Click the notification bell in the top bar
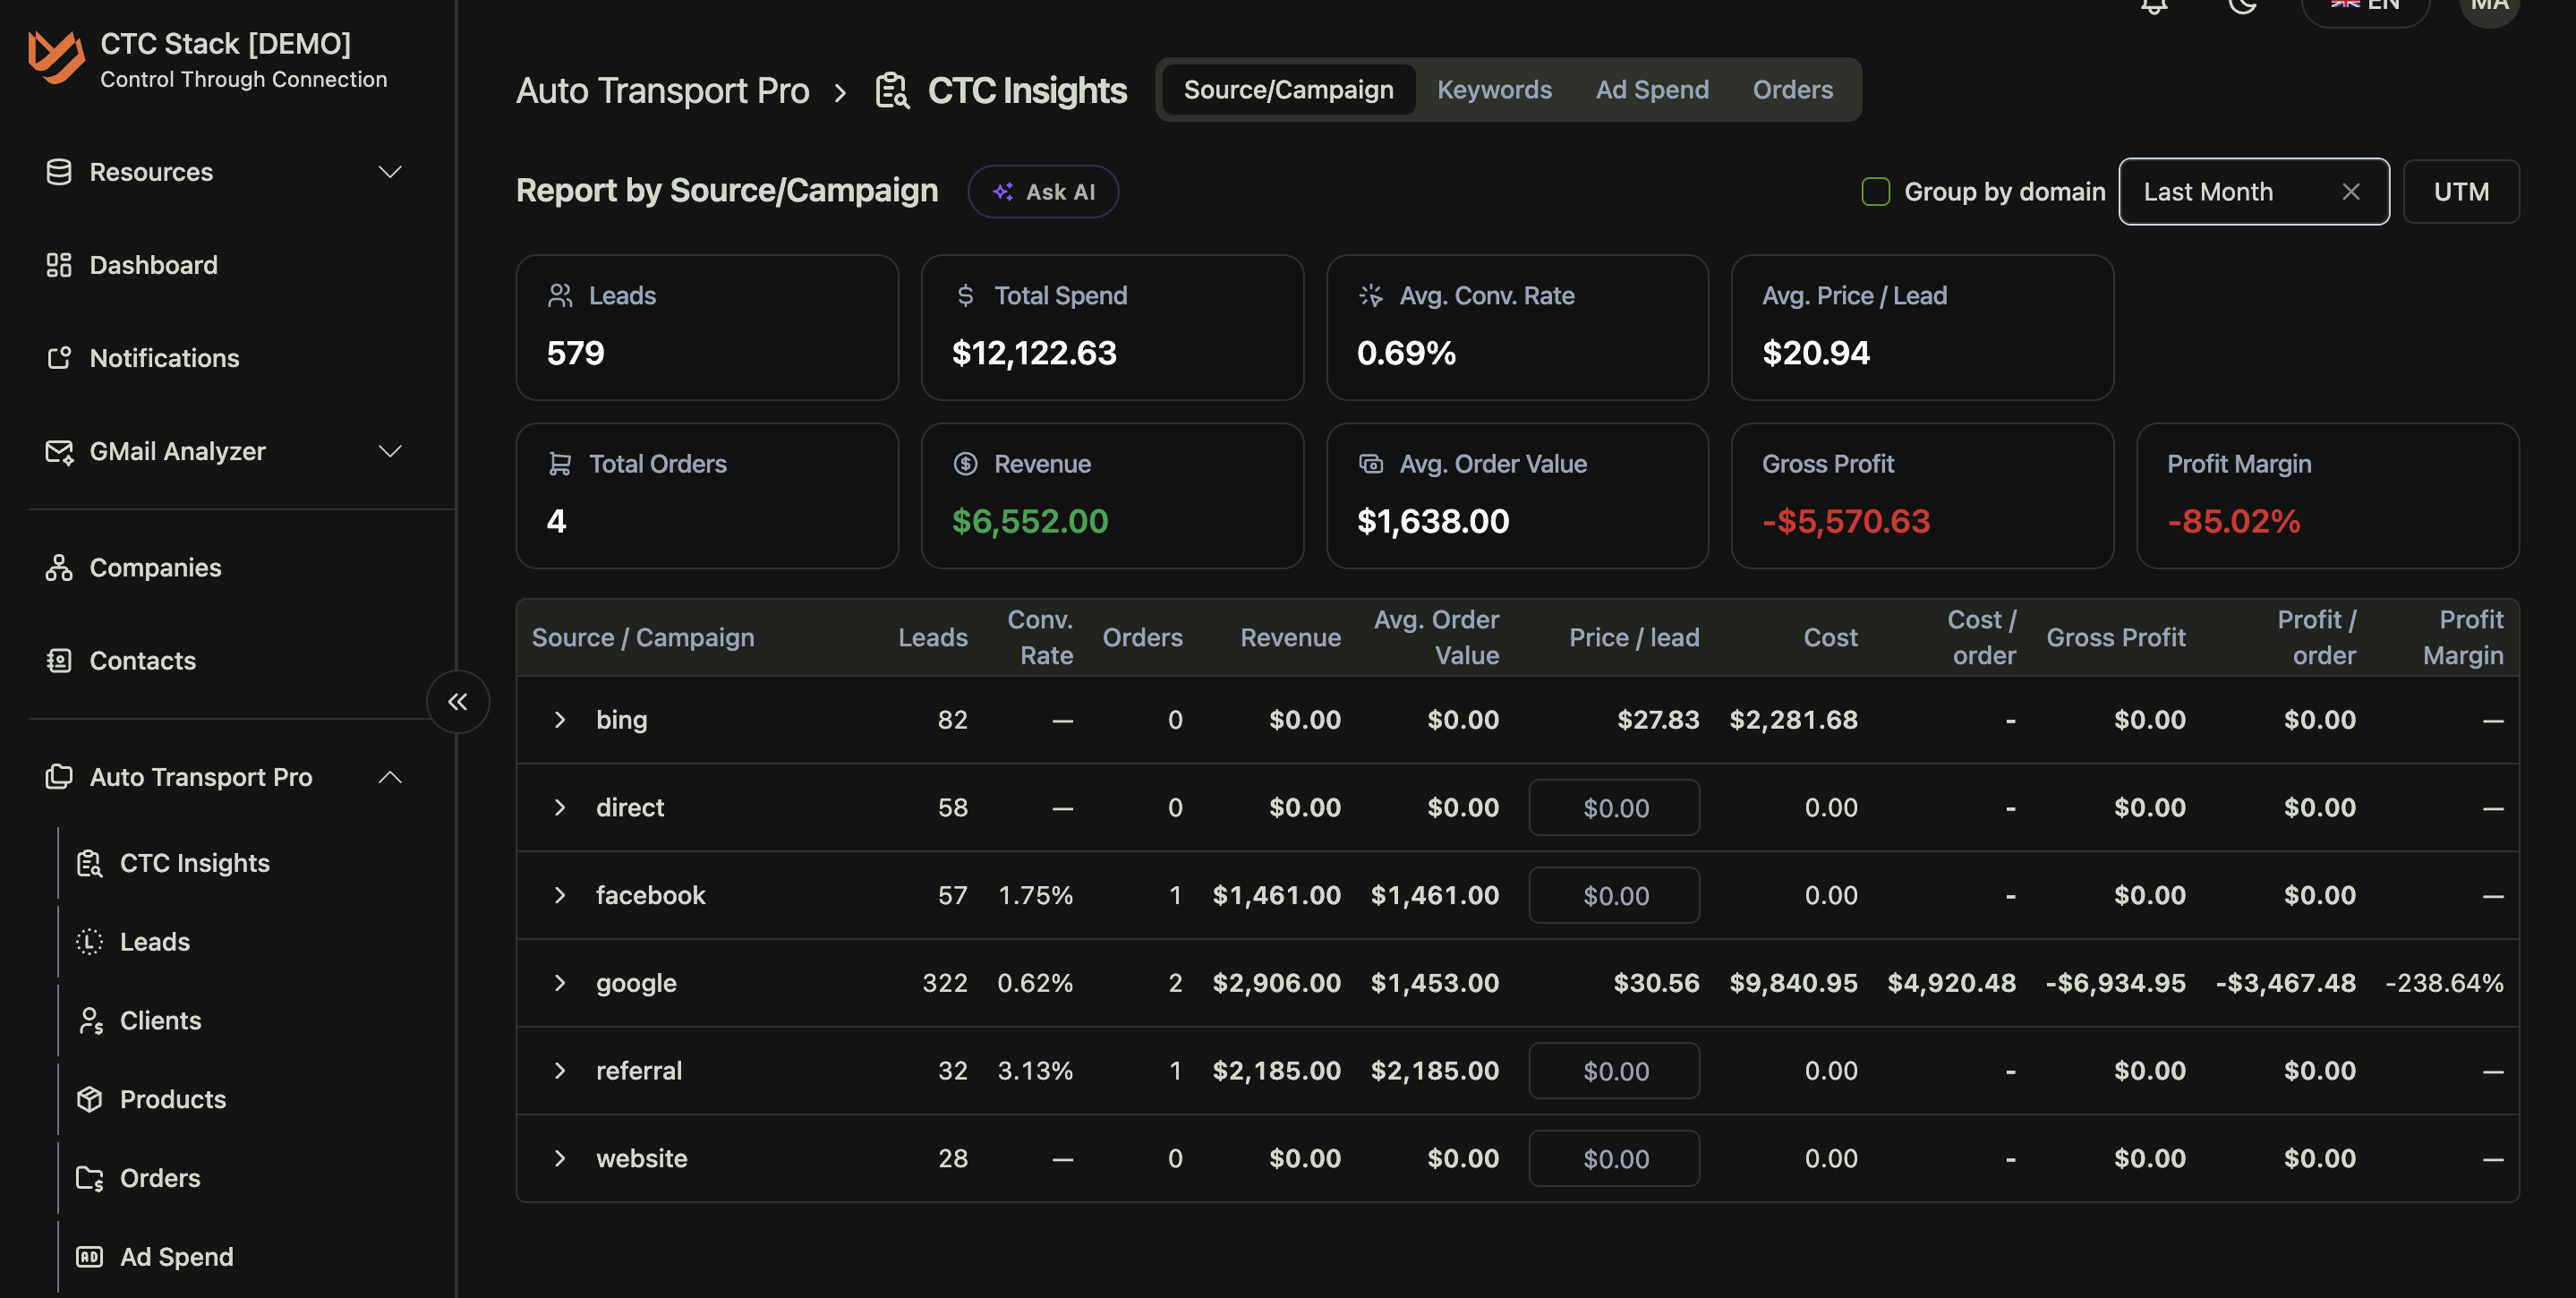The height and width of the screenshot is (1298, 2576). (2155, 8)
